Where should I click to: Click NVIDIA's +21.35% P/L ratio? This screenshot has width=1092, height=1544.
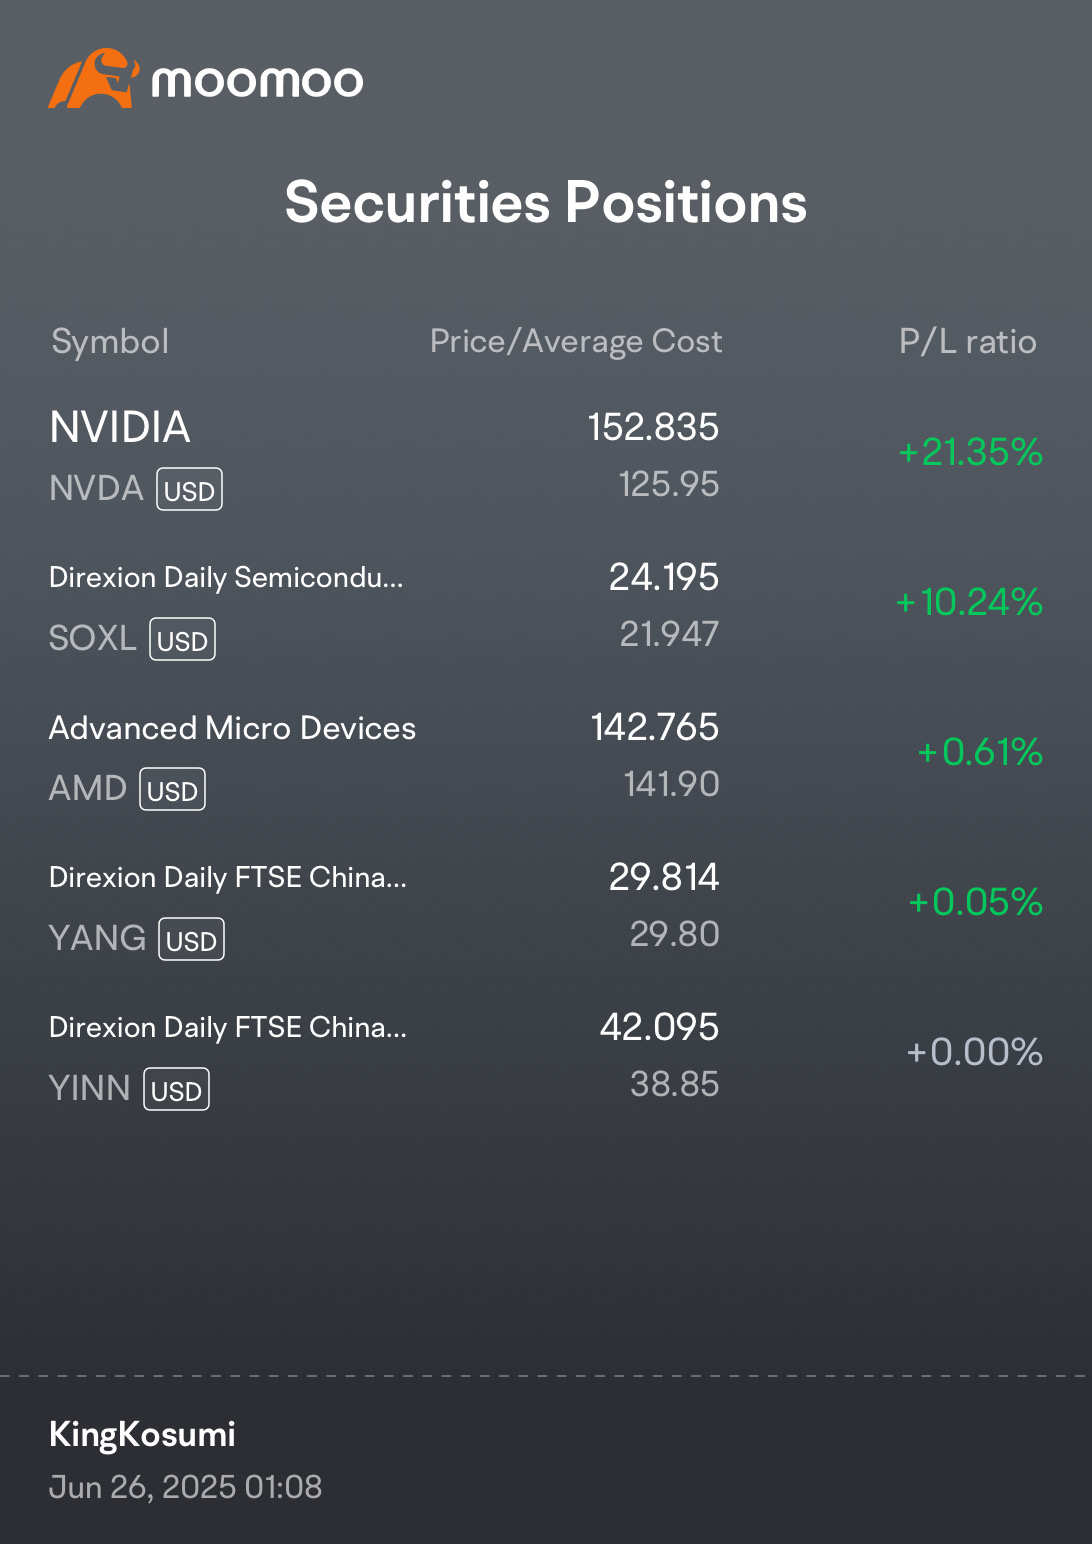pyautogui.click(x=970, y=452)
